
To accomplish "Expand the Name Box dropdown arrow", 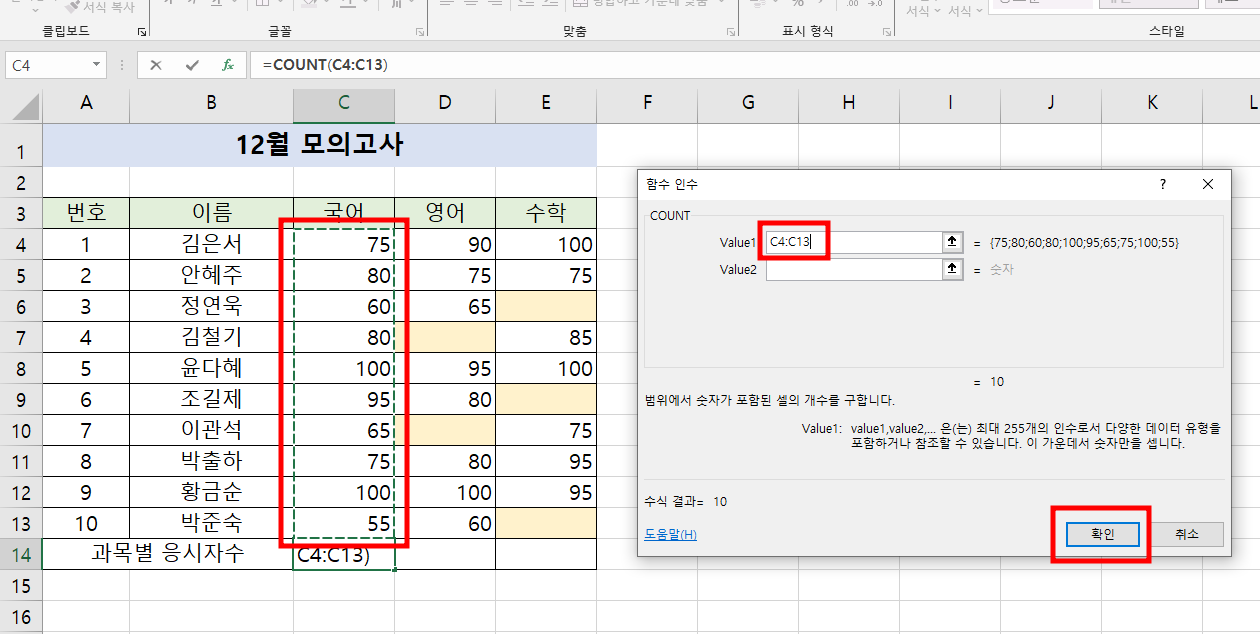I will coord(96,65).
